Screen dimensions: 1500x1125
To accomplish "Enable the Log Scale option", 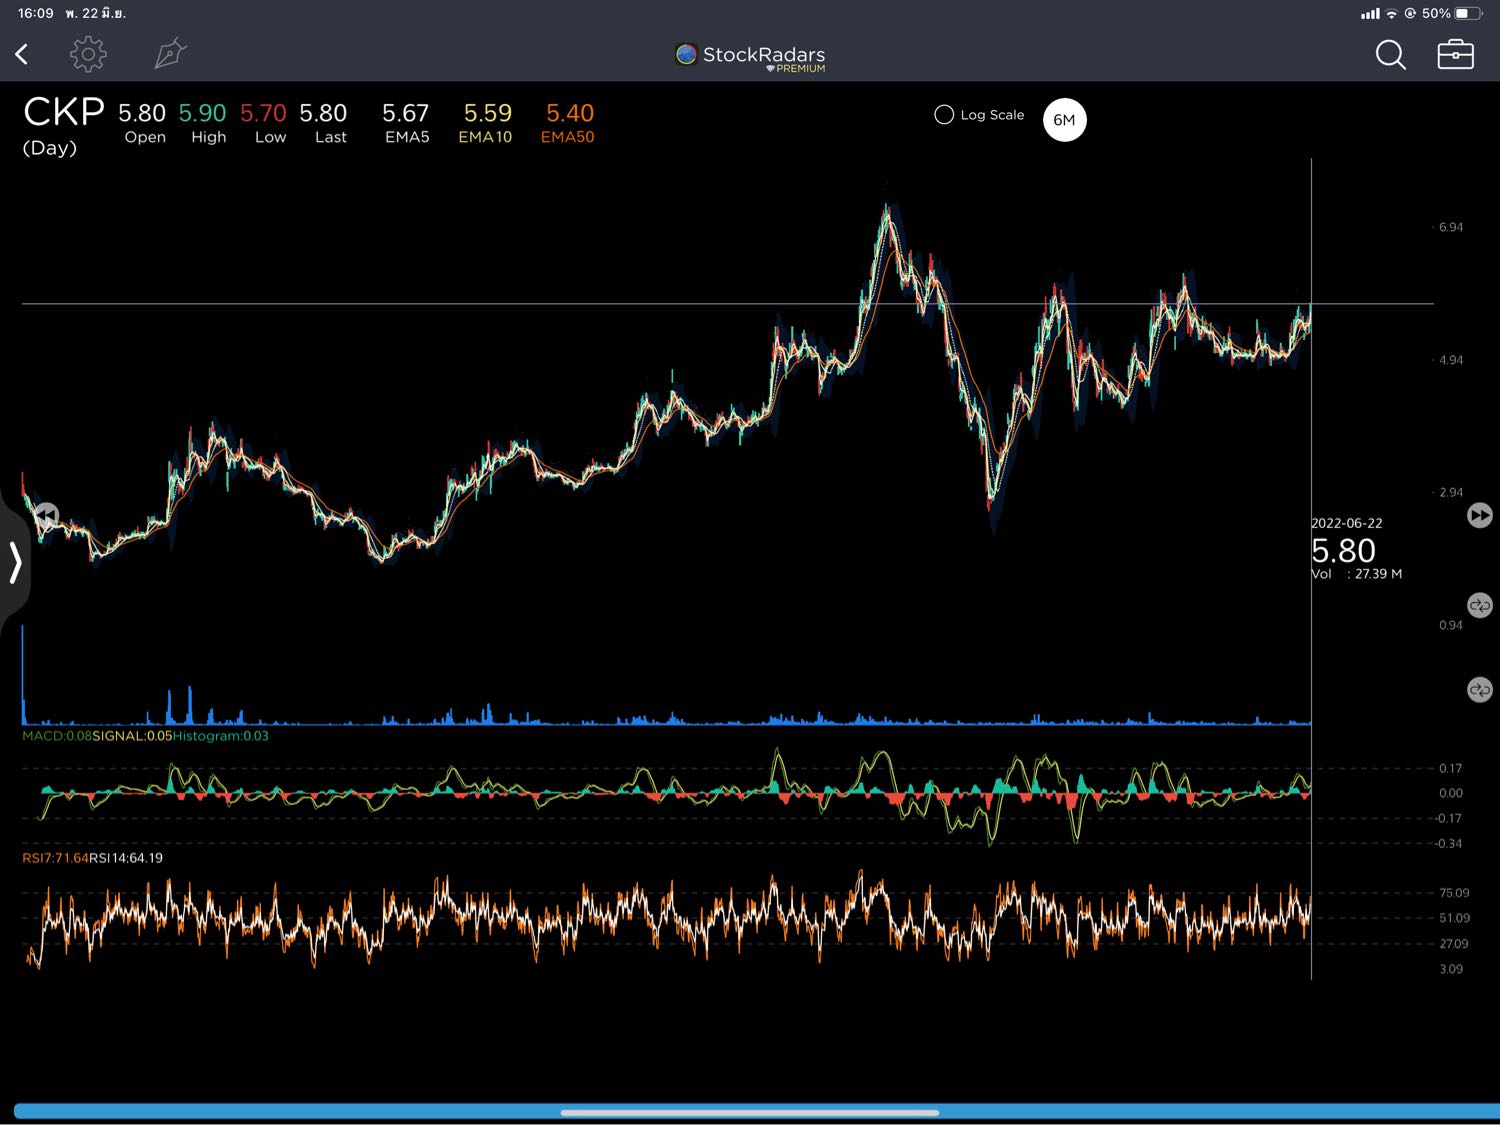I will tap(944, 115).
